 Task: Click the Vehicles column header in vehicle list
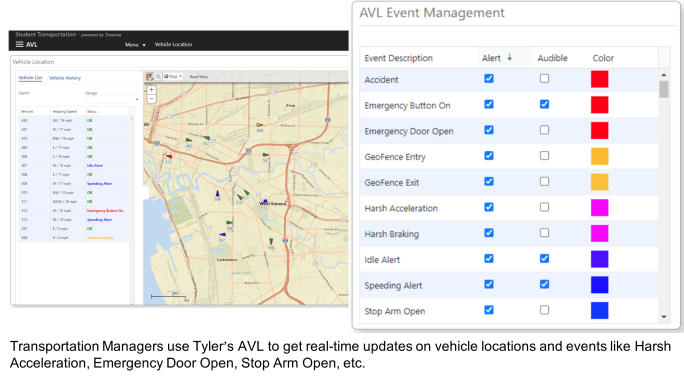click(27, 112)
